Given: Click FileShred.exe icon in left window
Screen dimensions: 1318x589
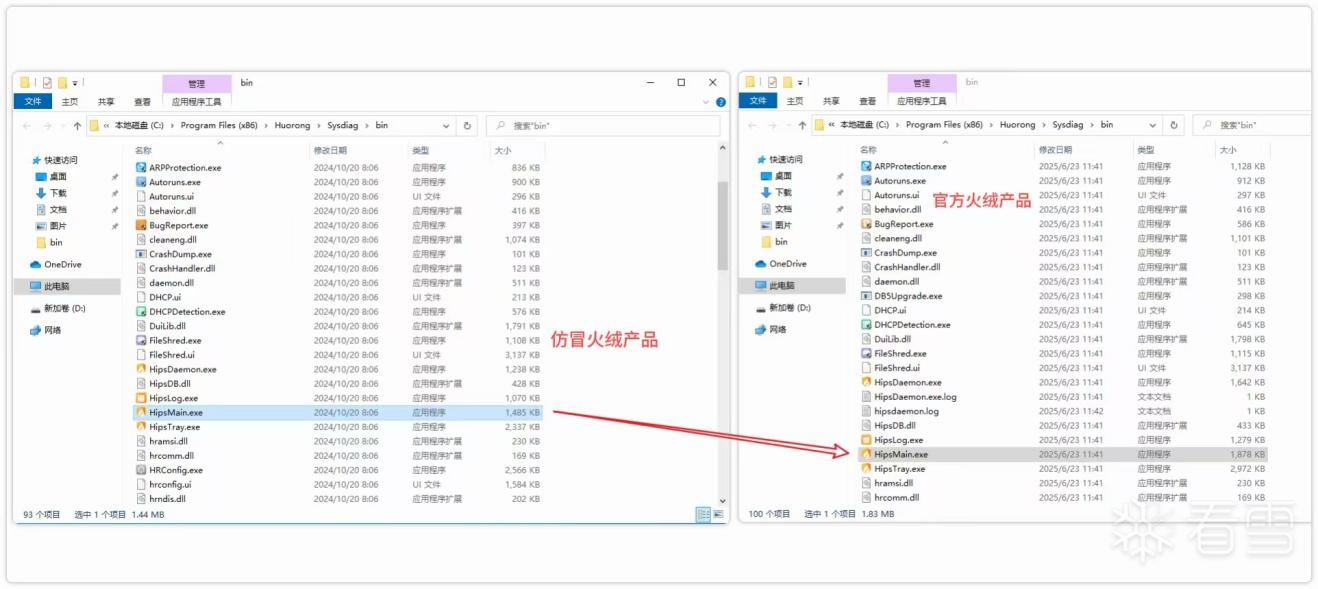Looking at the screenshot, I should pos(141,341).
